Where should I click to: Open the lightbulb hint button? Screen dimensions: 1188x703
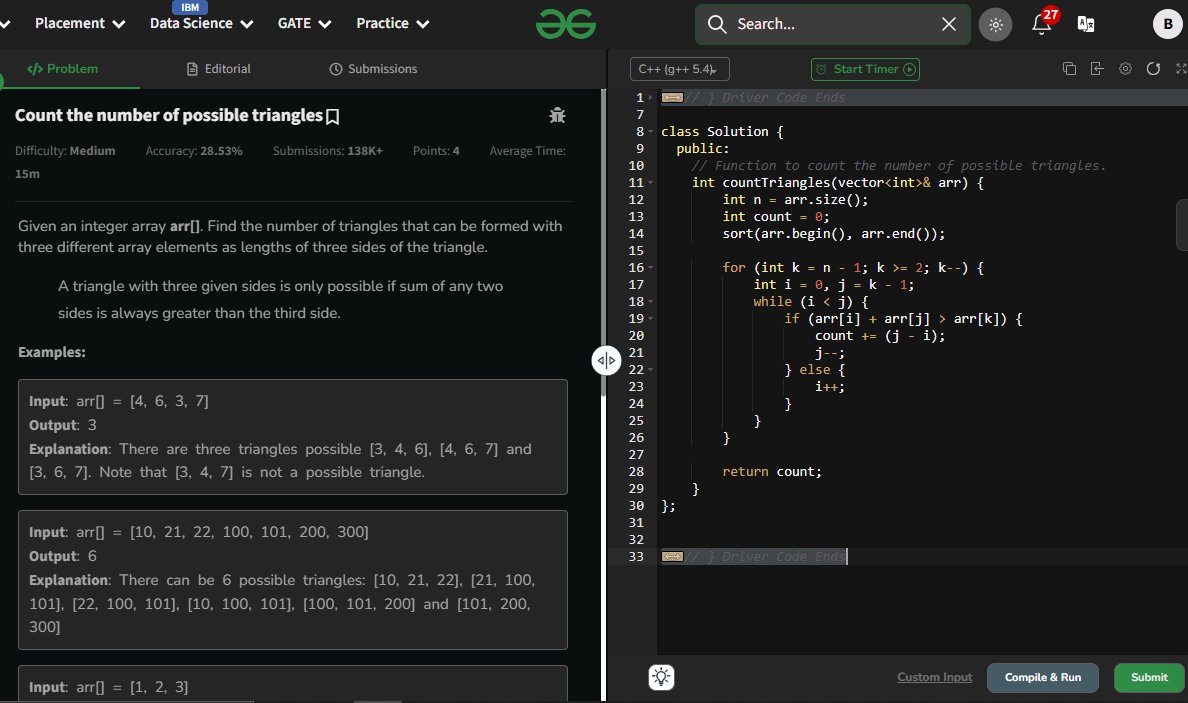click(661, 677)
